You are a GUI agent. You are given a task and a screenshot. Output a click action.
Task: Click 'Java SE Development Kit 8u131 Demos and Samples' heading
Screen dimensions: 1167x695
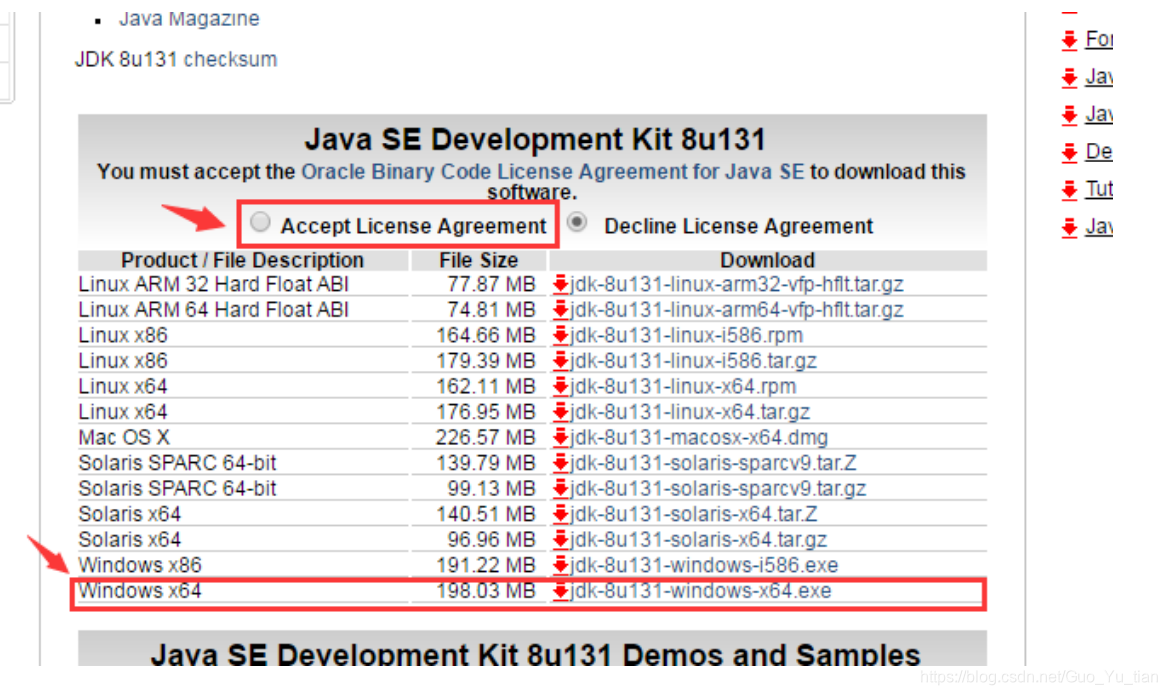[x=535, y=653]
